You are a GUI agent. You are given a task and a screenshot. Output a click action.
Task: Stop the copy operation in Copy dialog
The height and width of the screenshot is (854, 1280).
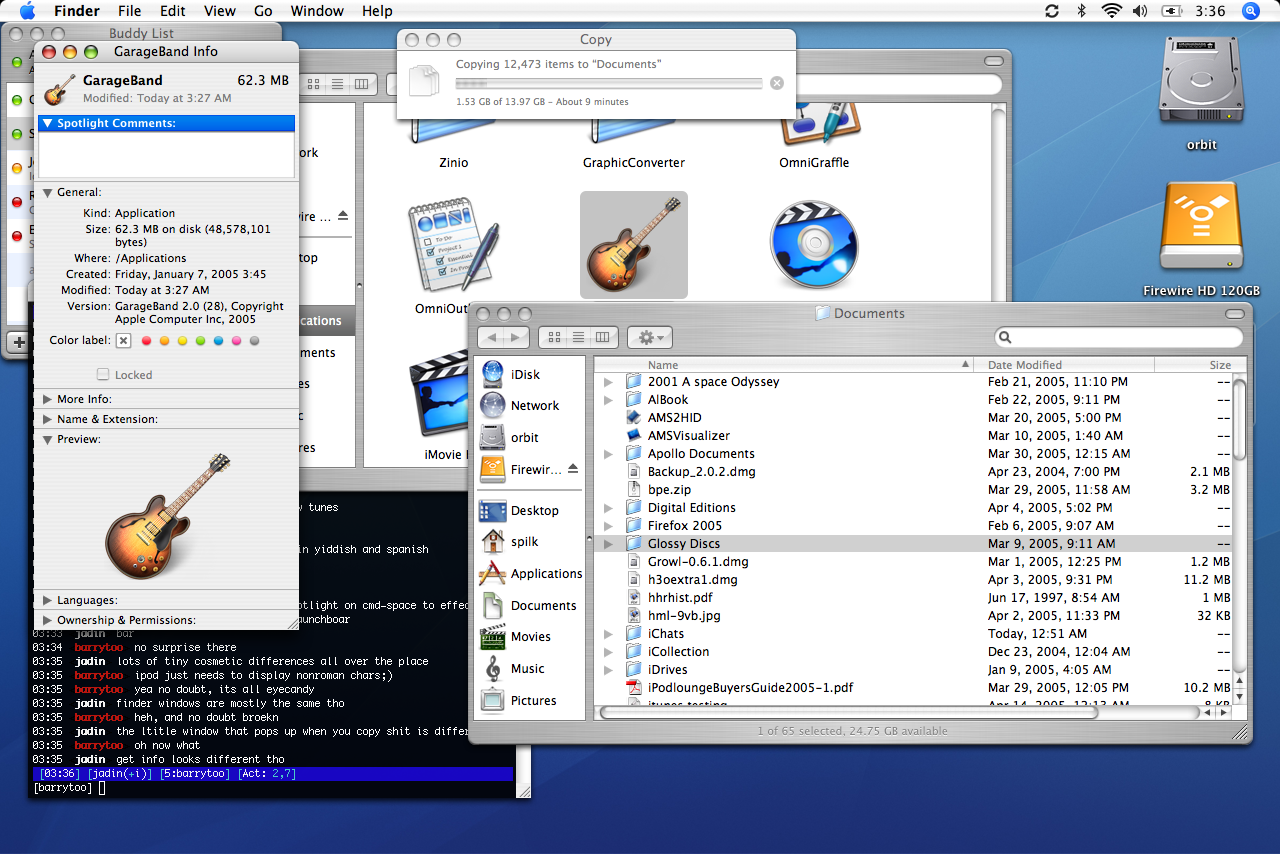pos(777,83)
